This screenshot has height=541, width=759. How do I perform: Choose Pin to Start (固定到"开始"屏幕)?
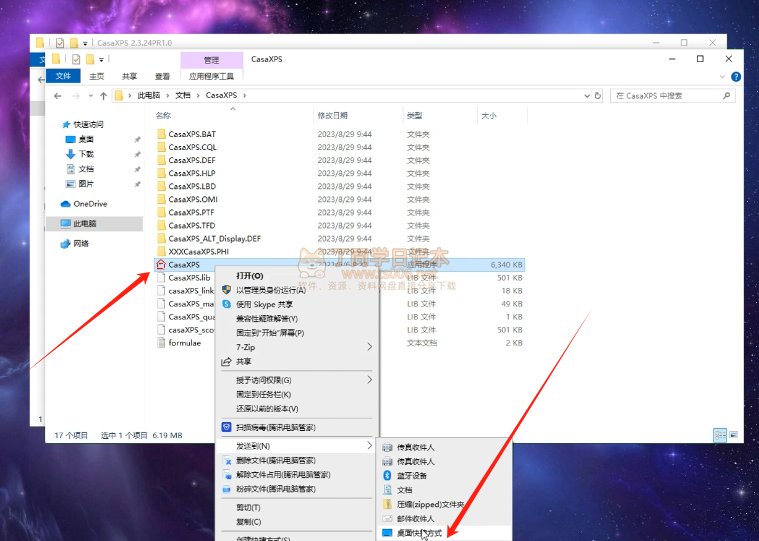click(270, 333)
